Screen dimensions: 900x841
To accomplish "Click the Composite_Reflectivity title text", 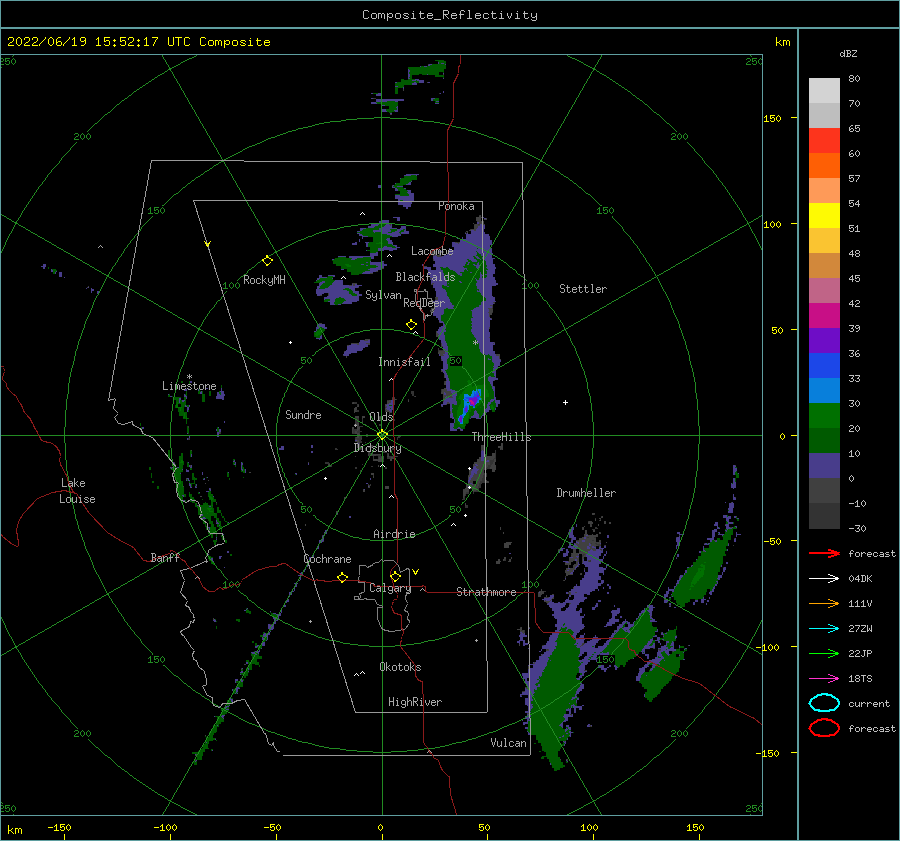I will (450, 15).
